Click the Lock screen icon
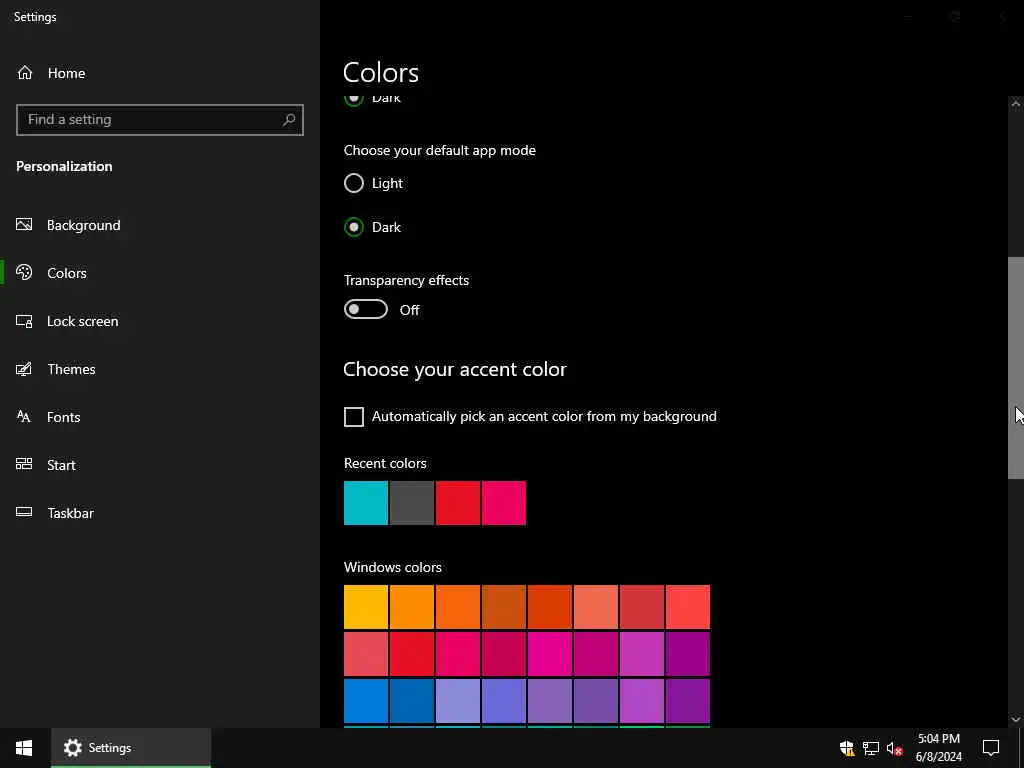This screenshot has height=768, width=1024. (x=24, y=321)
